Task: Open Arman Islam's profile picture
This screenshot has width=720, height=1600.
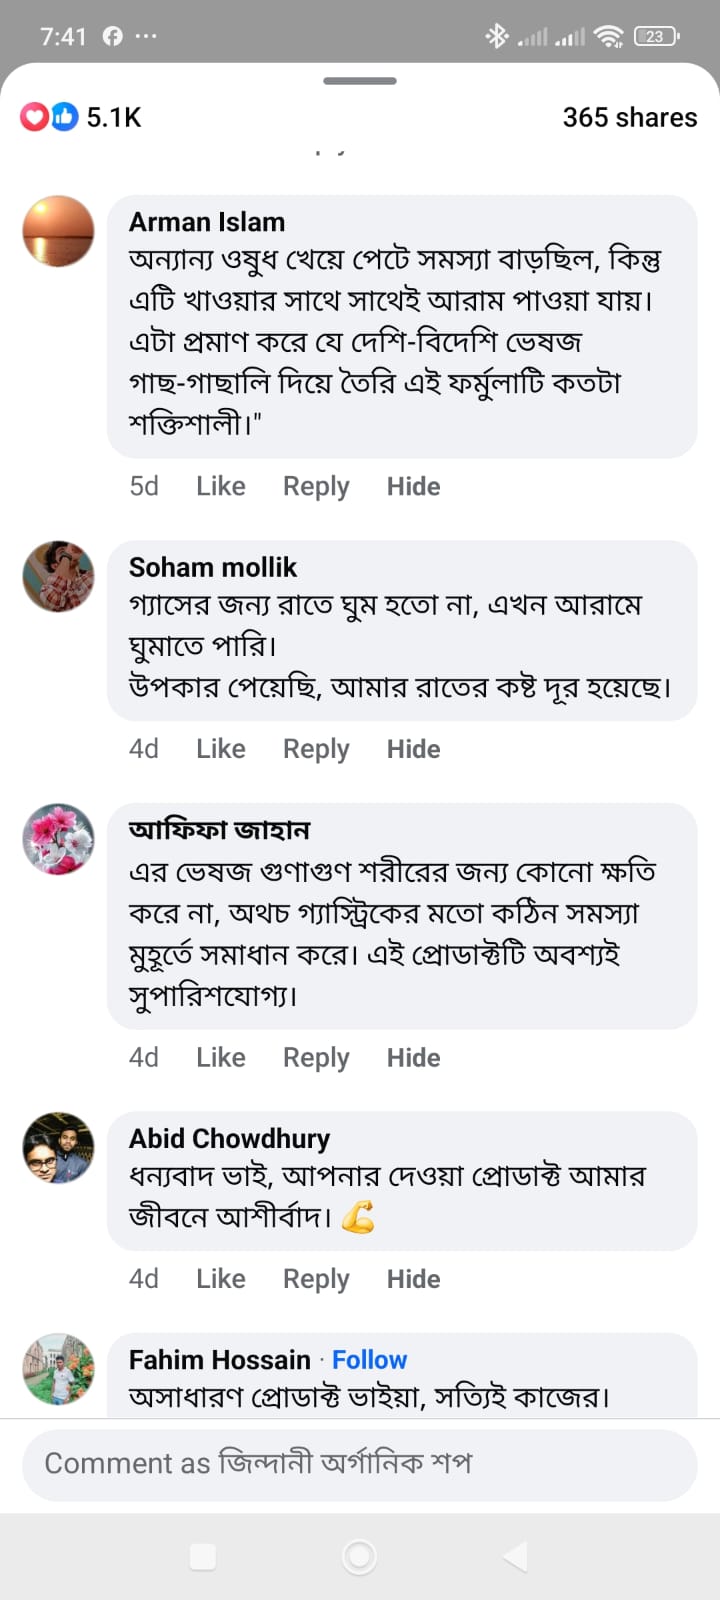Action: (x=58, y=231)
